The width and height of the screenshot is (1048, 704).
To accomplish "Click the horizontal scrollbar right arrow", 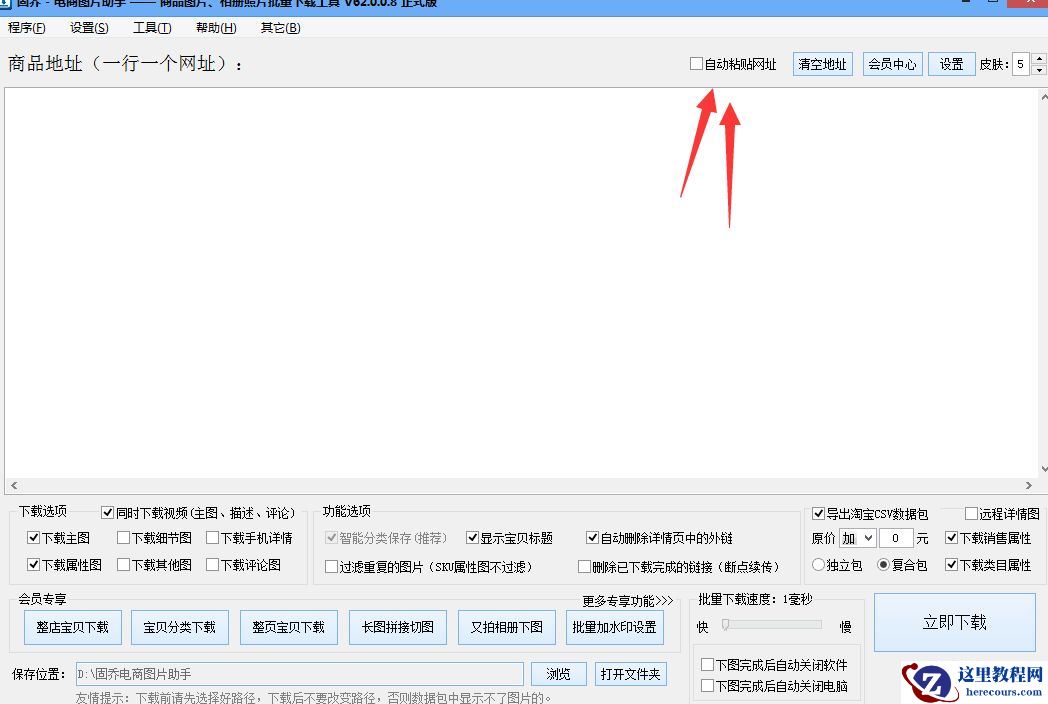I will tap(1029, 485).
